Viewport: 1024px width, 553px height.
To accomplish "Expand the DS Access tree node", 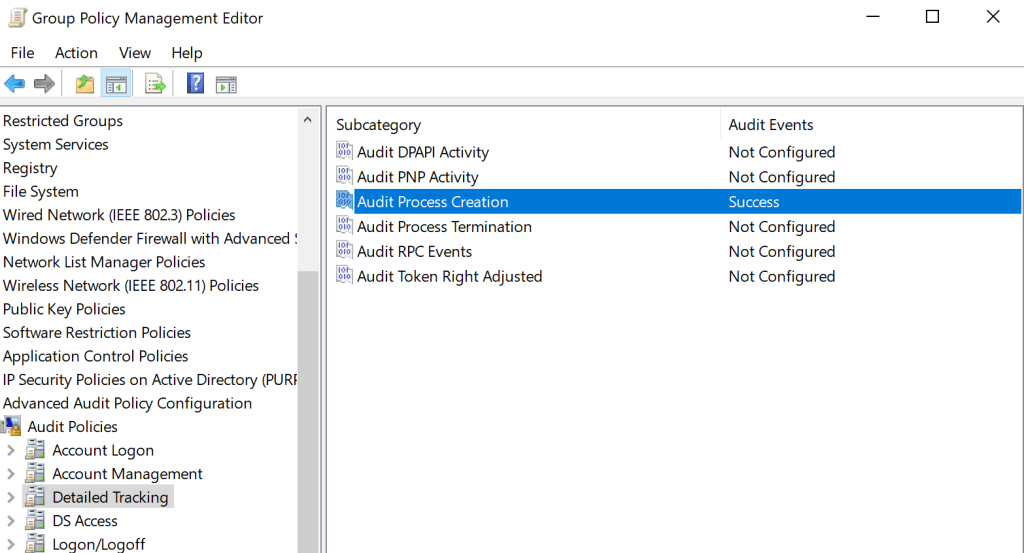I will 11,521.
